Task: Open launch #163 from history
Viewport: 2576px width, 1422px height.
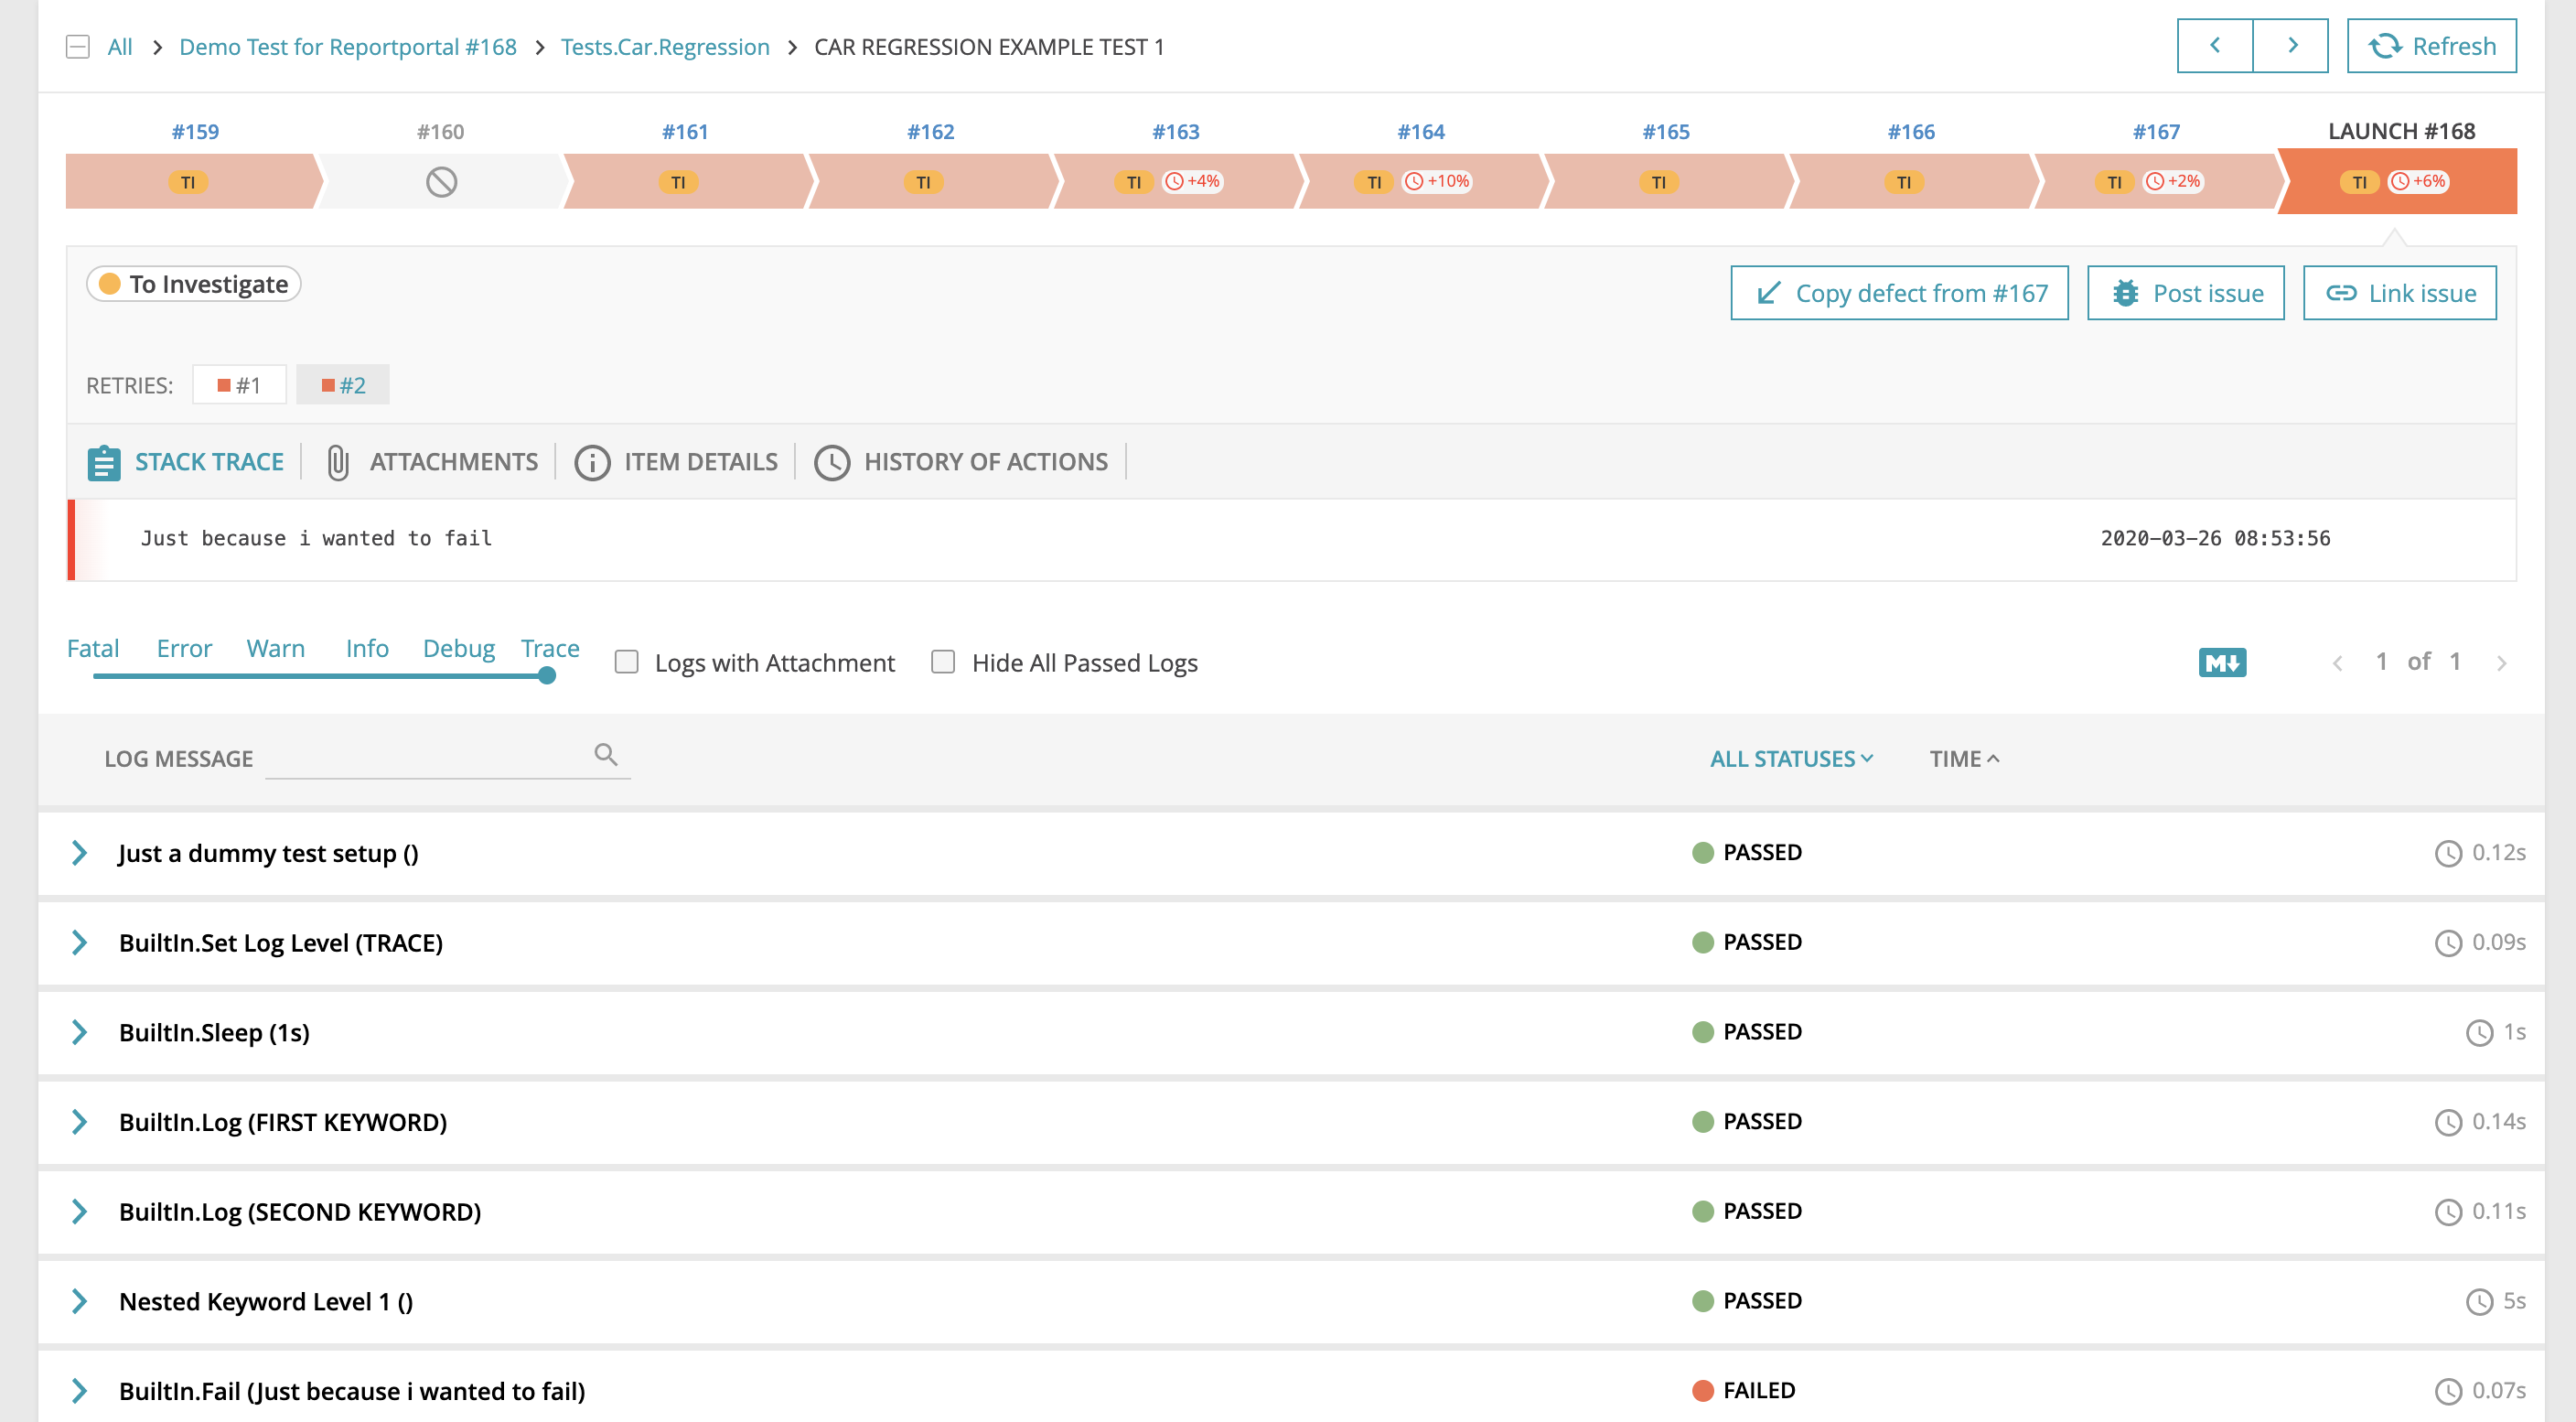Action: click(x=1175, y=131)
